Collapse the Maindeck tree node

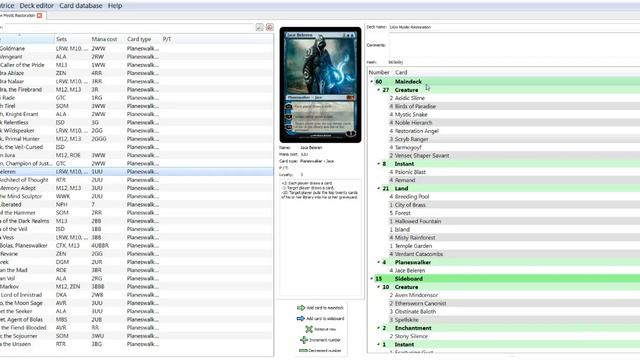(x=372, y=82)
